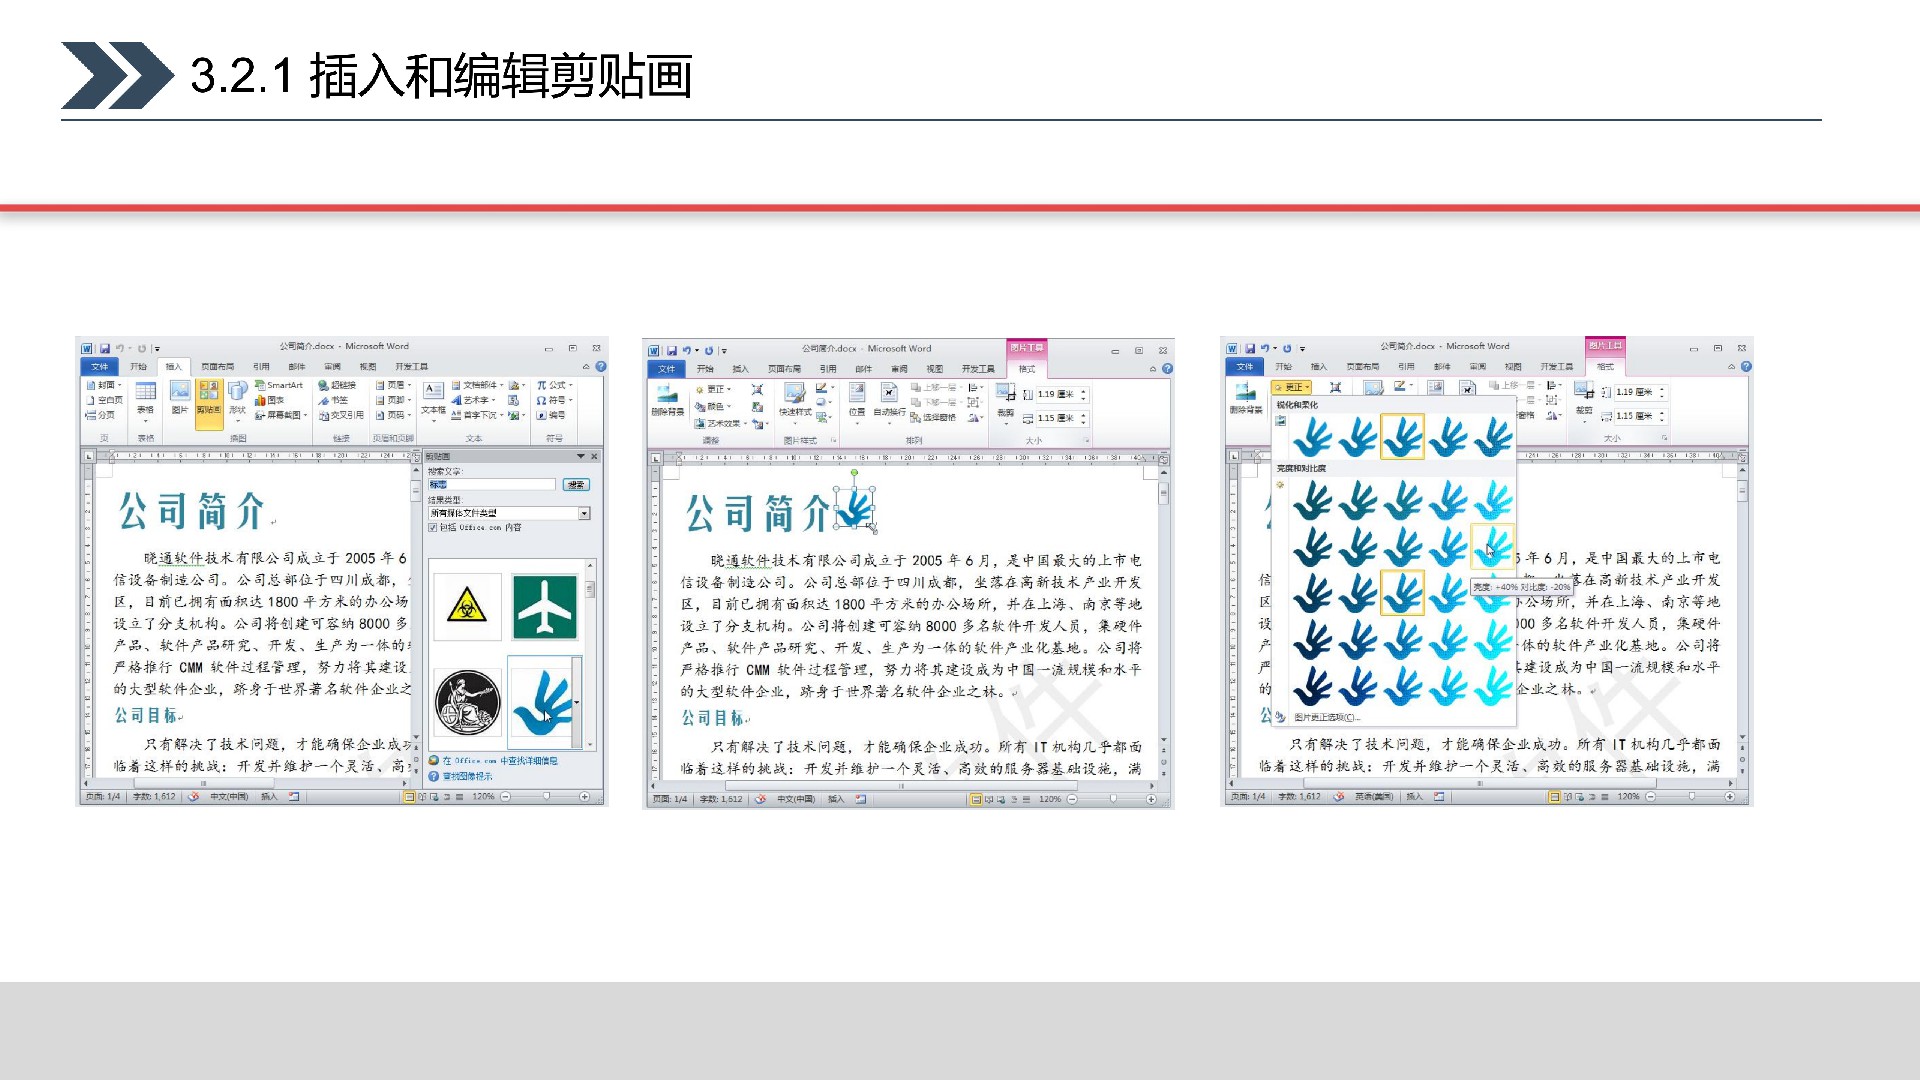Click 删除背景 in the middle Word window
1920x1080 pixels.
[668, 399]
